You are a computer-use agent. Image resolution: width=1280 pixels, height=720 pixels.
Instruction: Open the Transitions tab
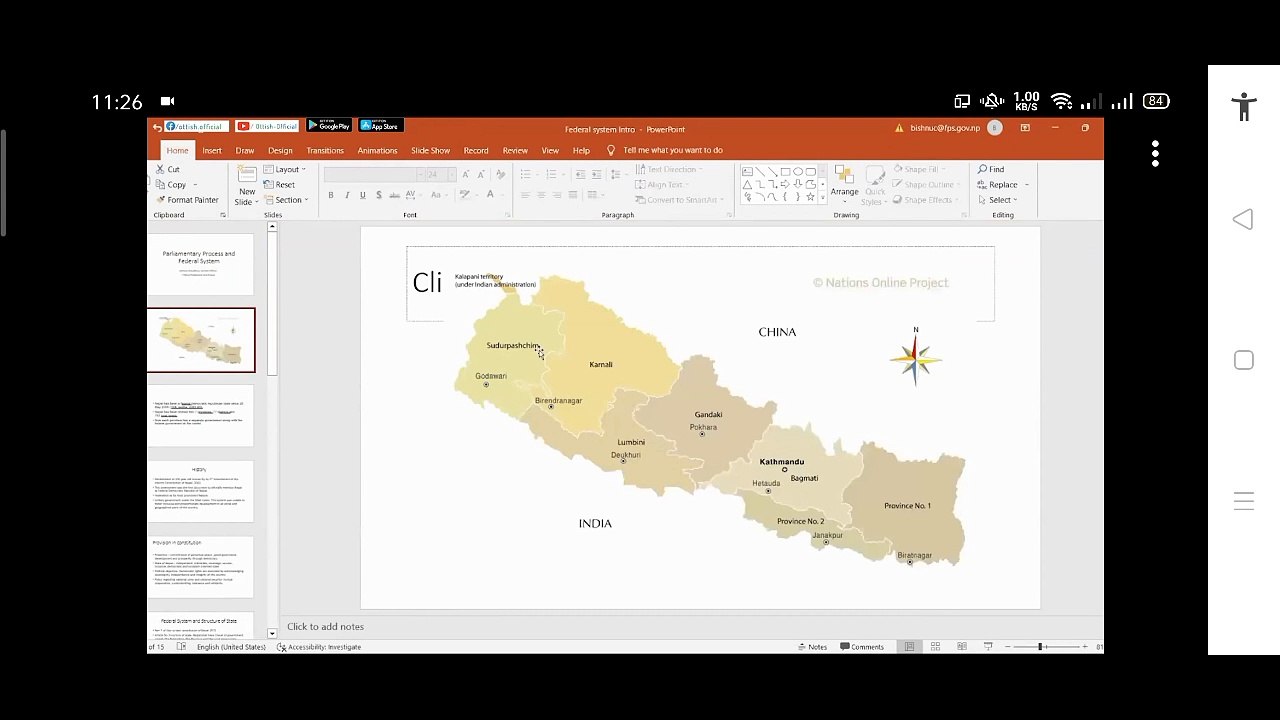pyautogui.click(x=325, y=150)
